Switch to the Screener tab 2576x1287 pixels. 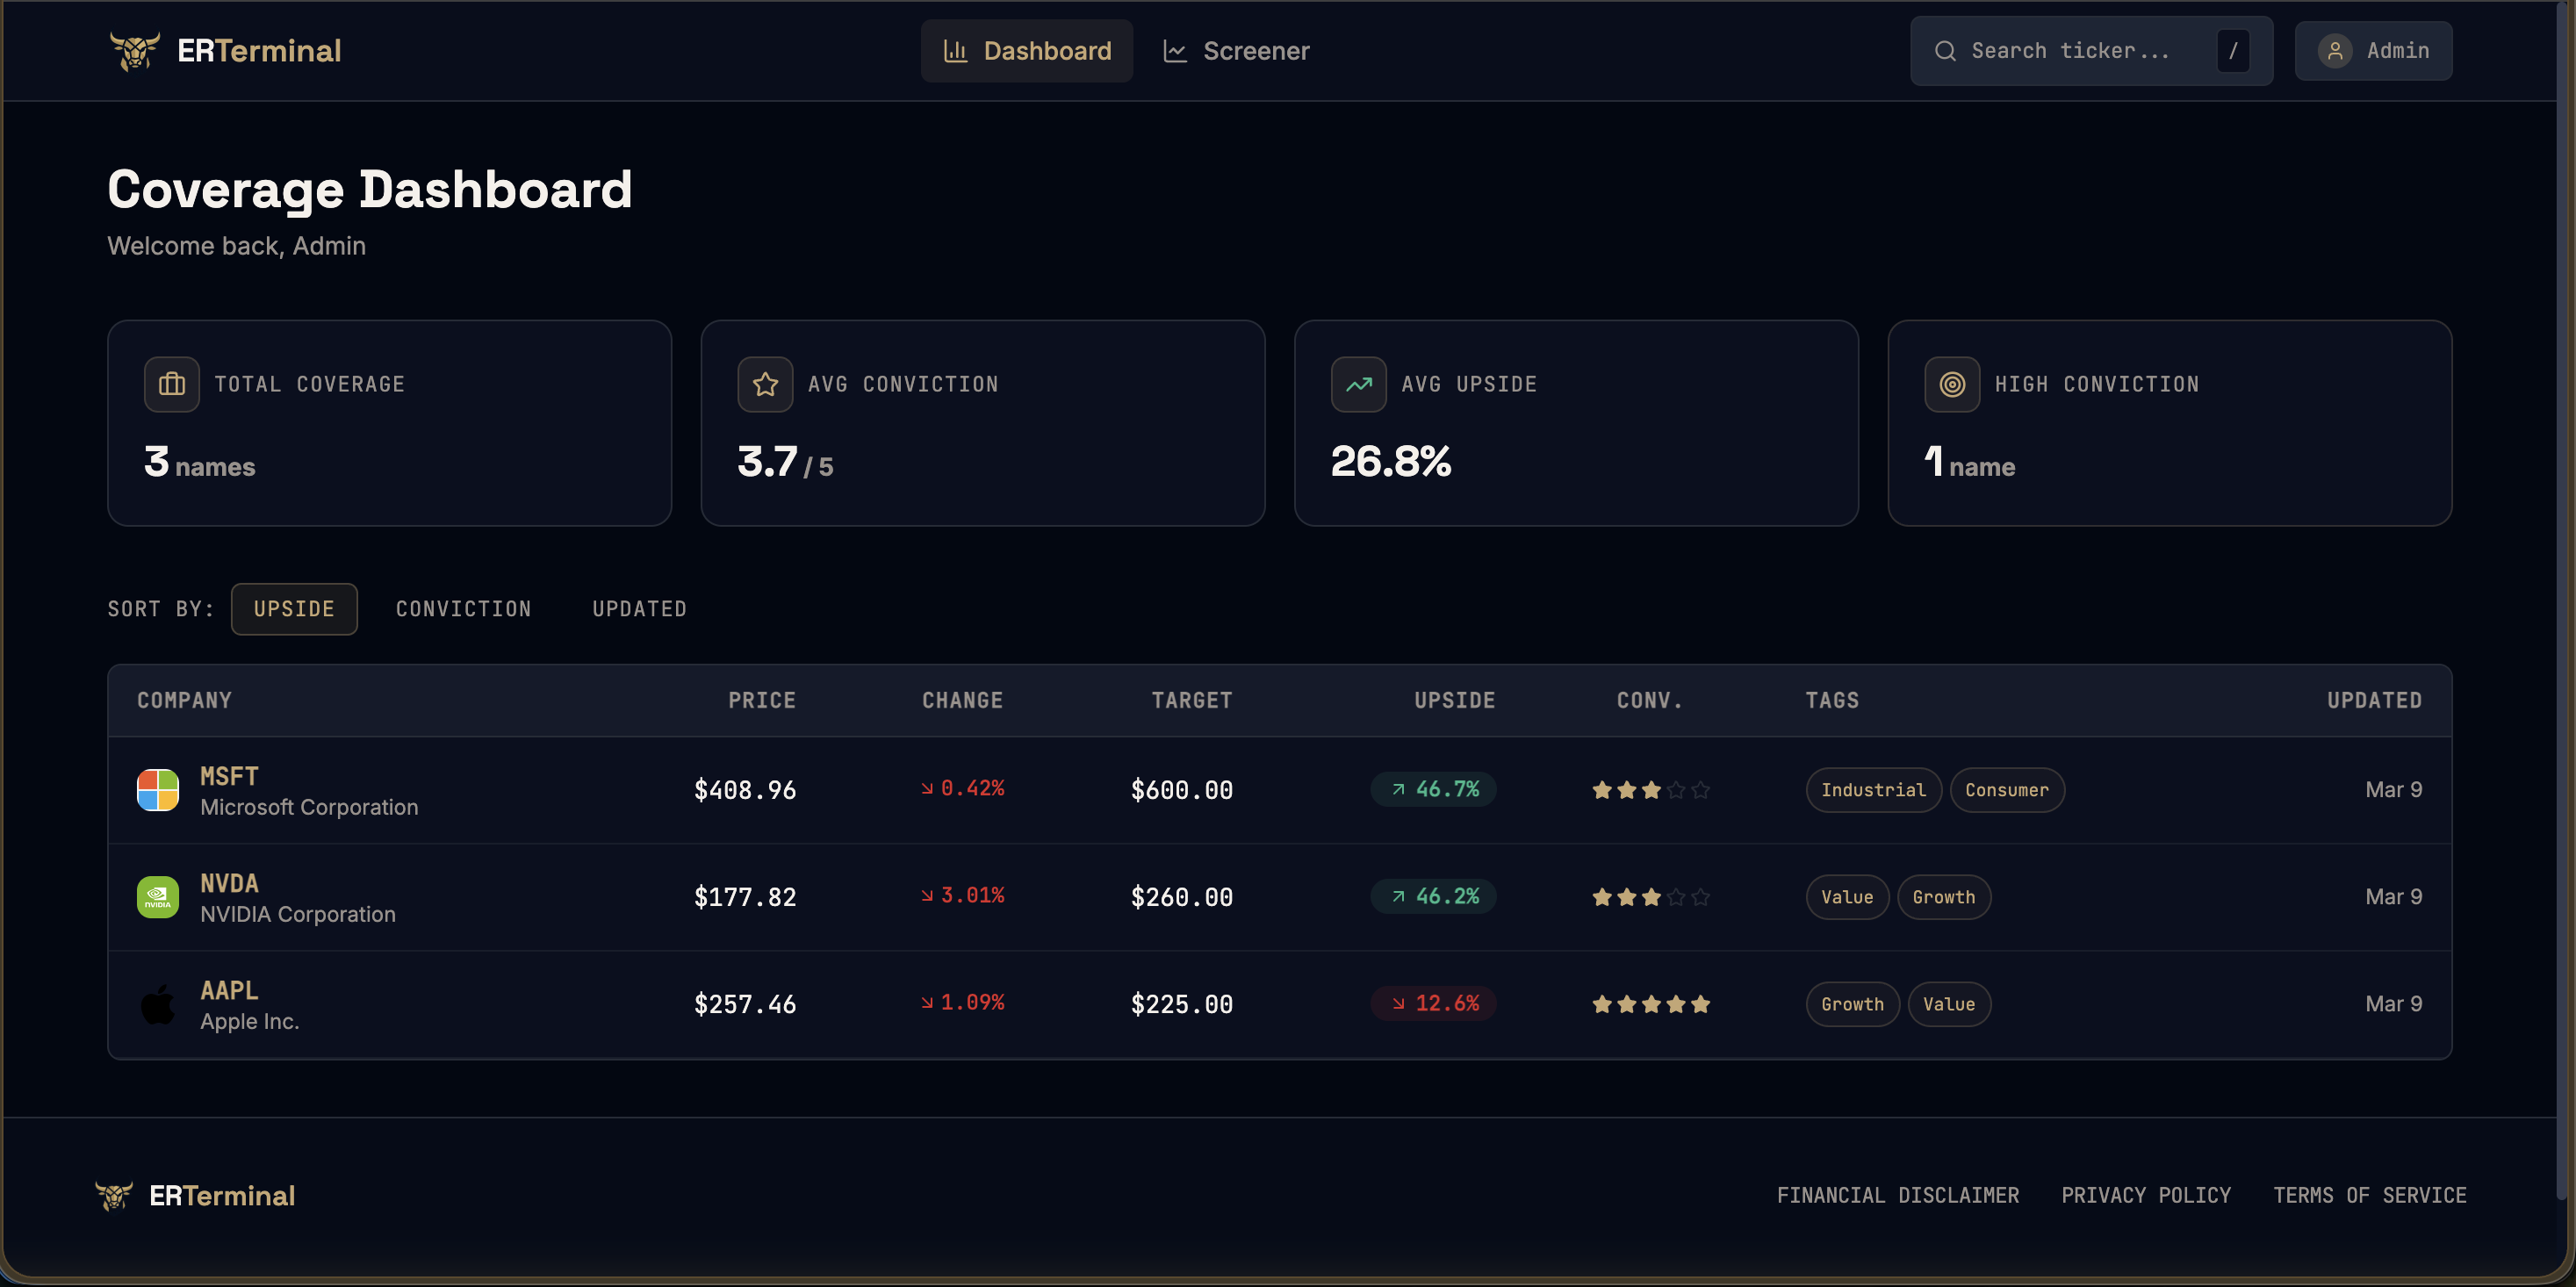pyautogui.click(x=1236, y=50)
